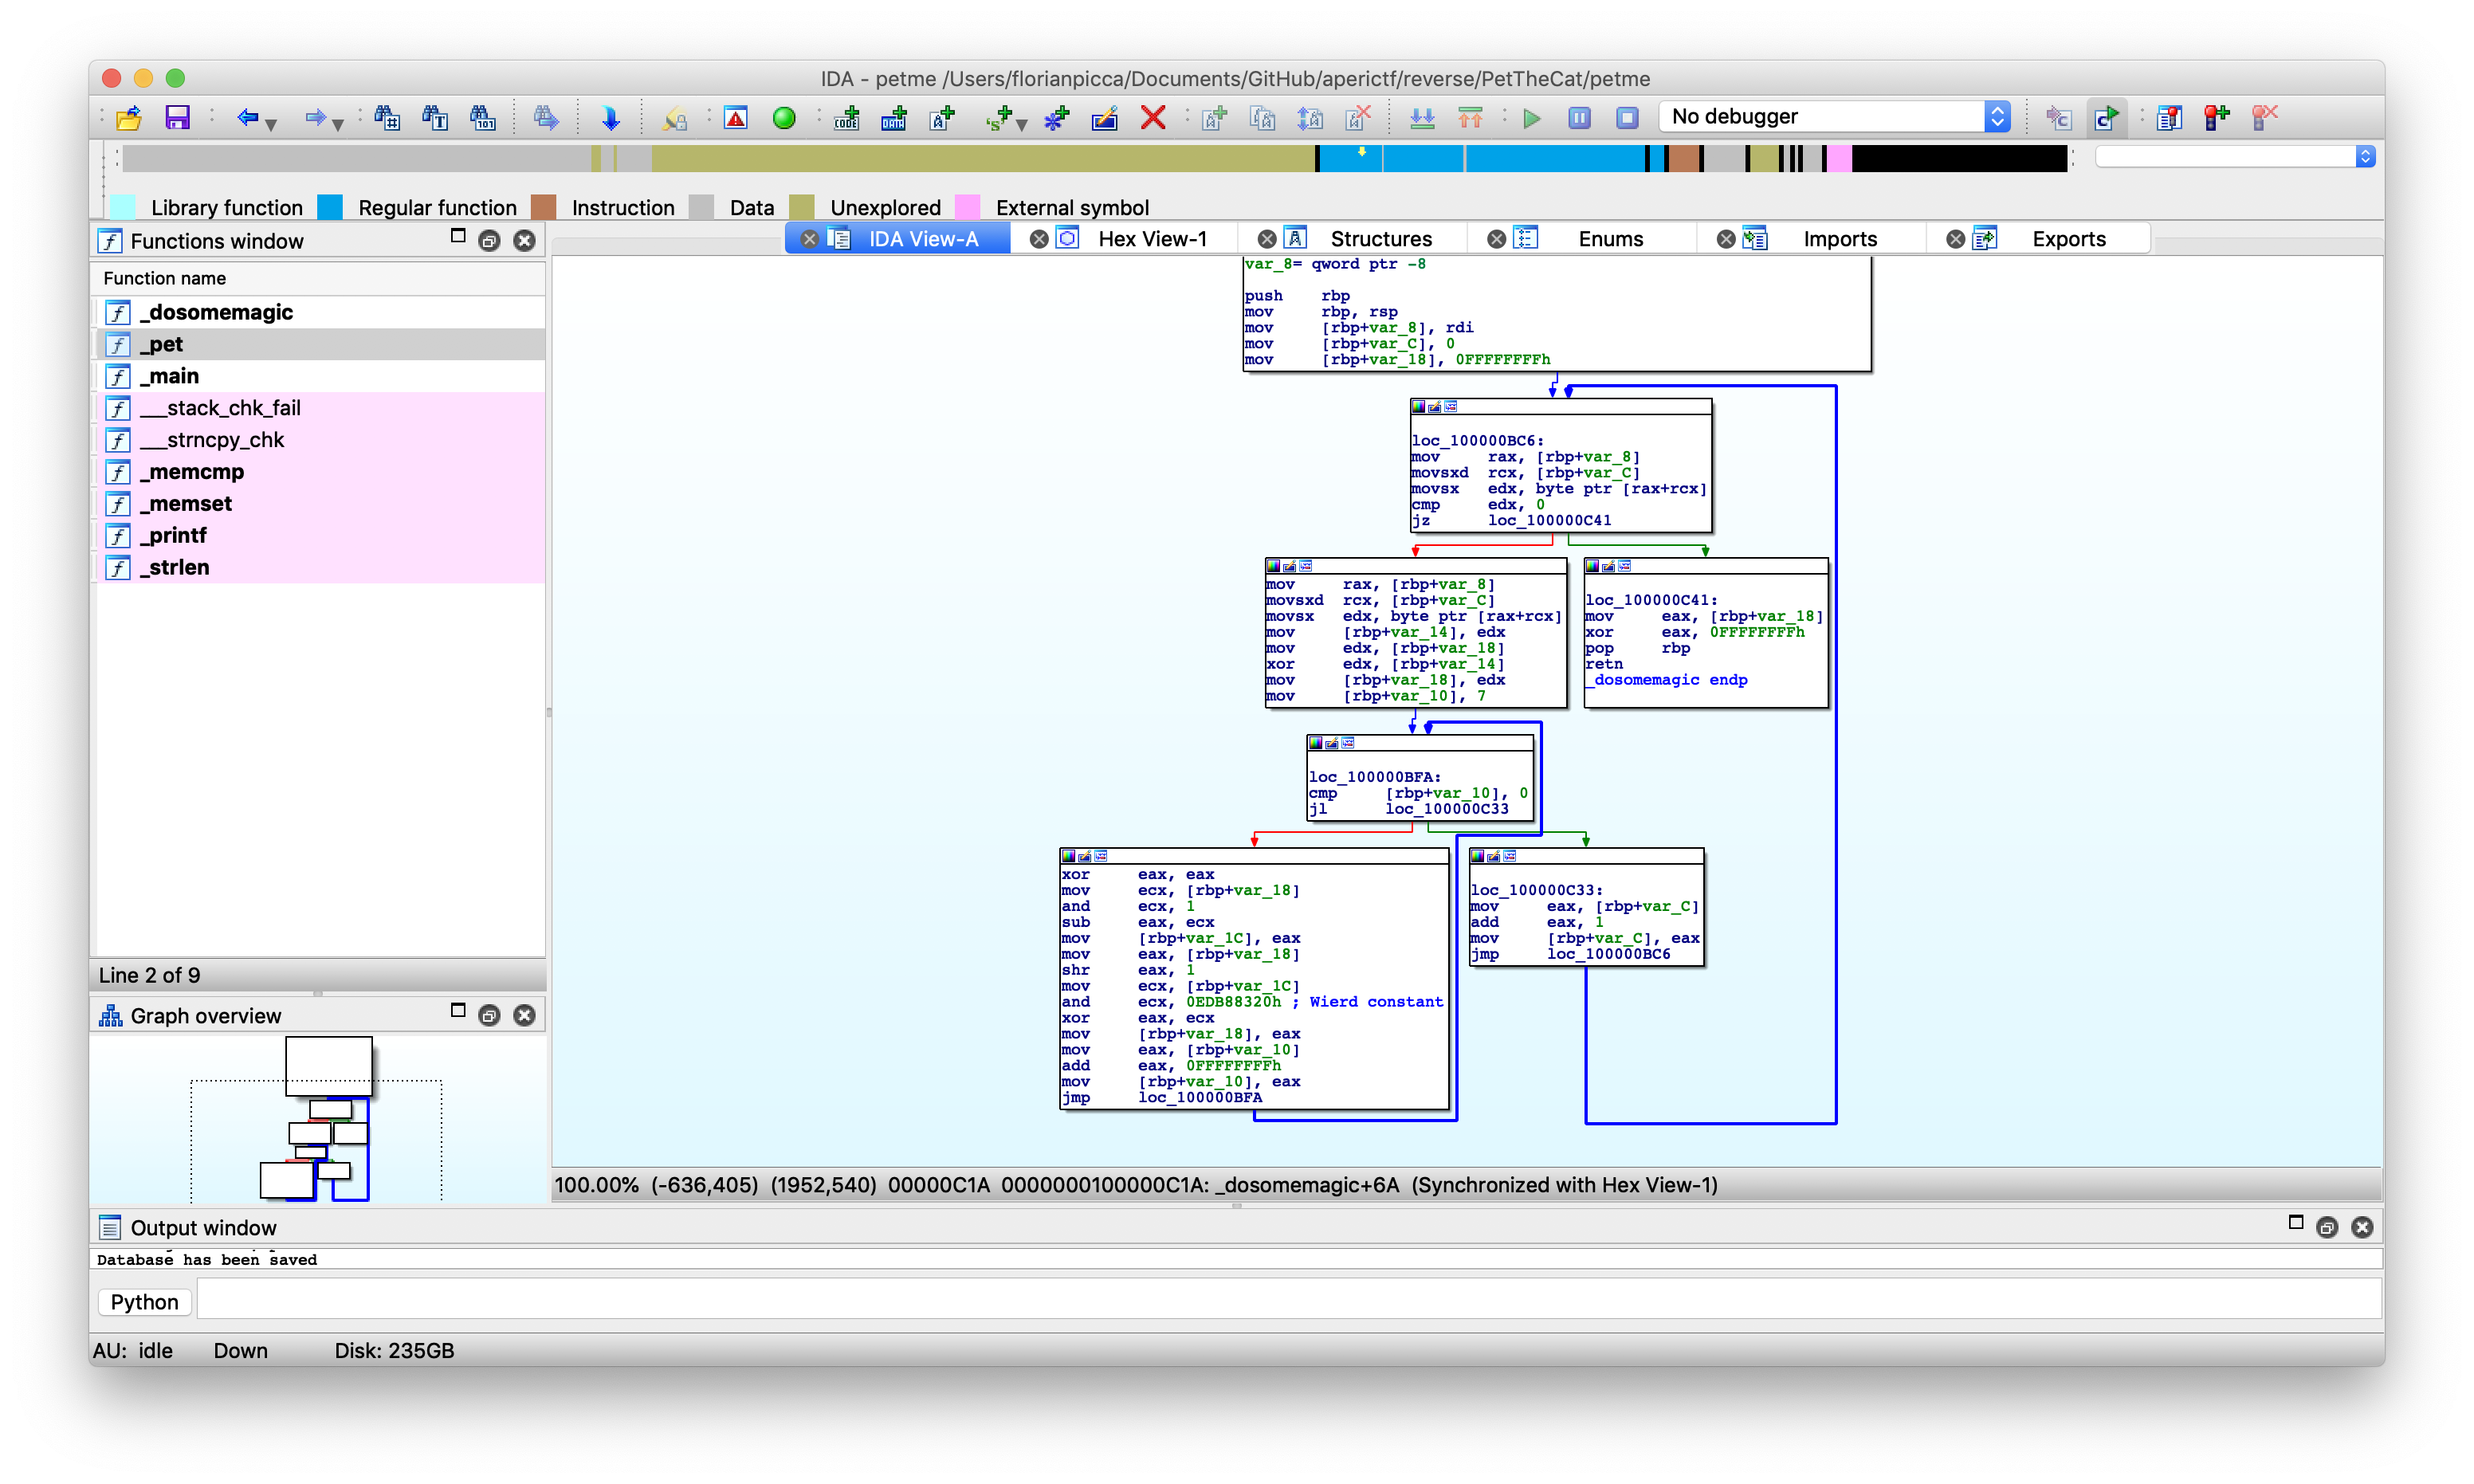Image resolution: width=2474 pixels, height=1484 pixels.
Task: Click the External symbol pink swatch
Action: 967,207
